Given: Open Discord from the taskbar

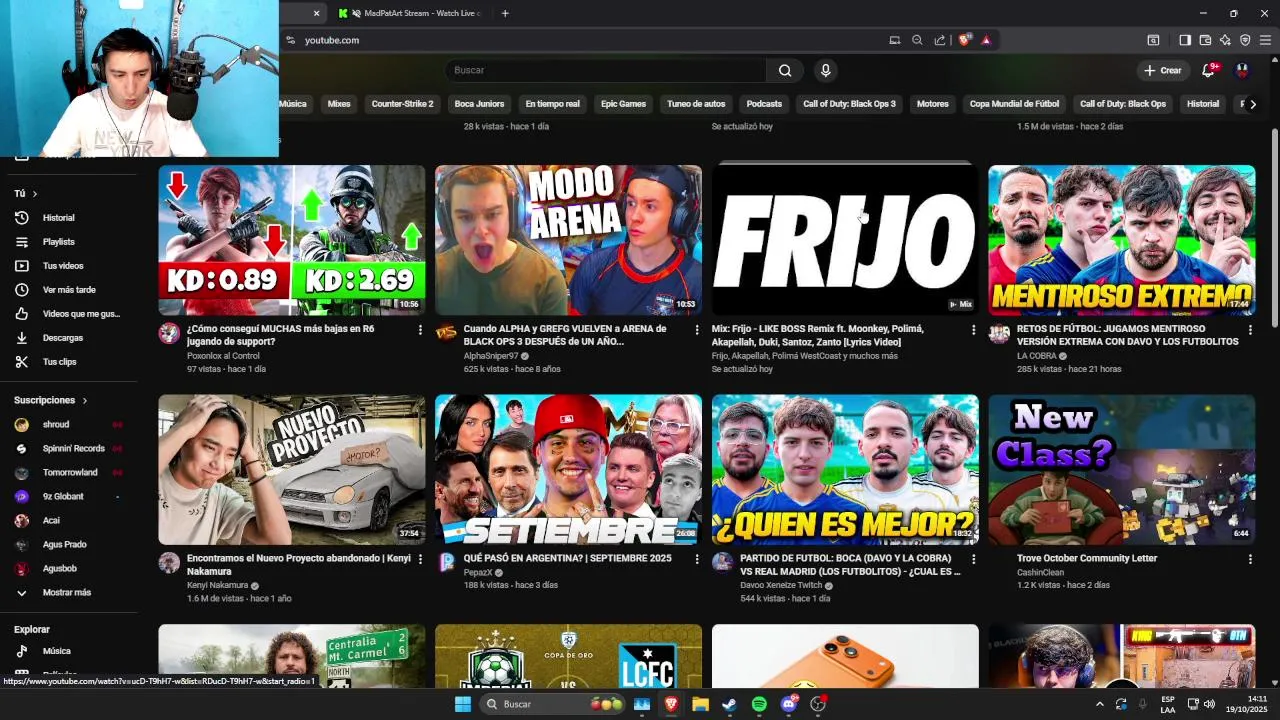Looking at the screenshot, I should (789, 704).
